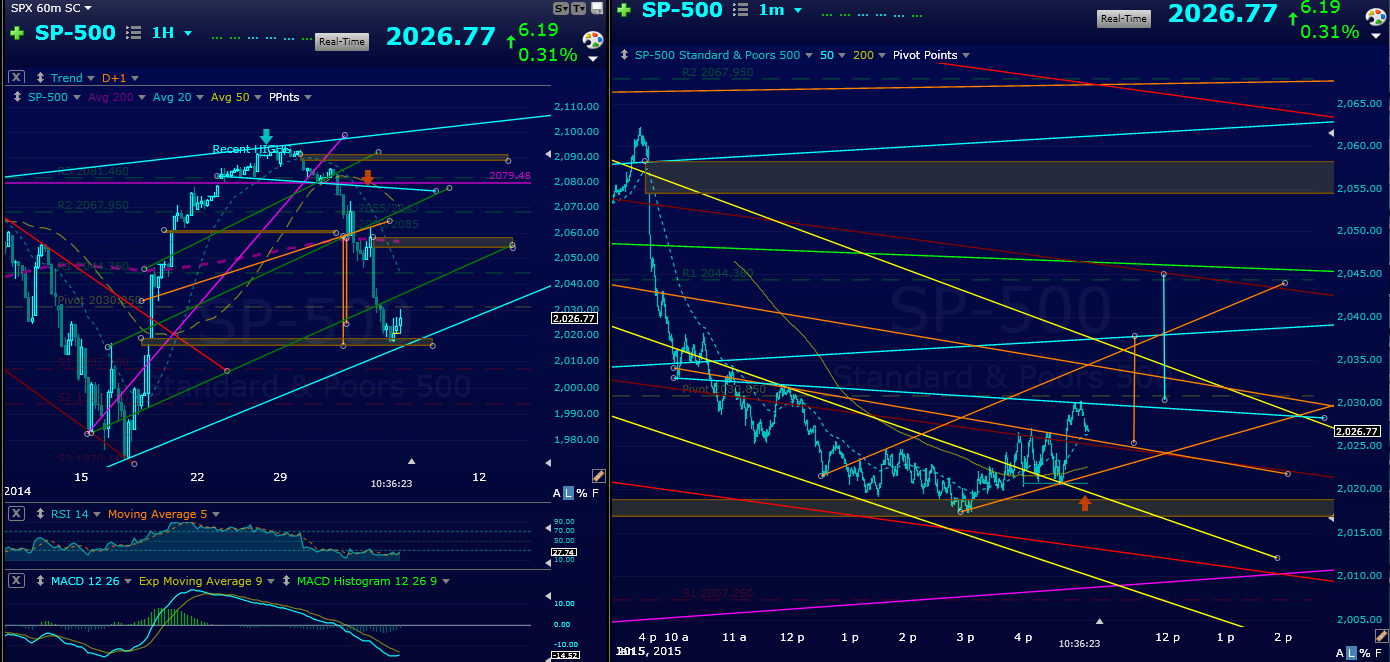Open symbol list icon on left chart
1390x662 pixels.
[134, 32]
